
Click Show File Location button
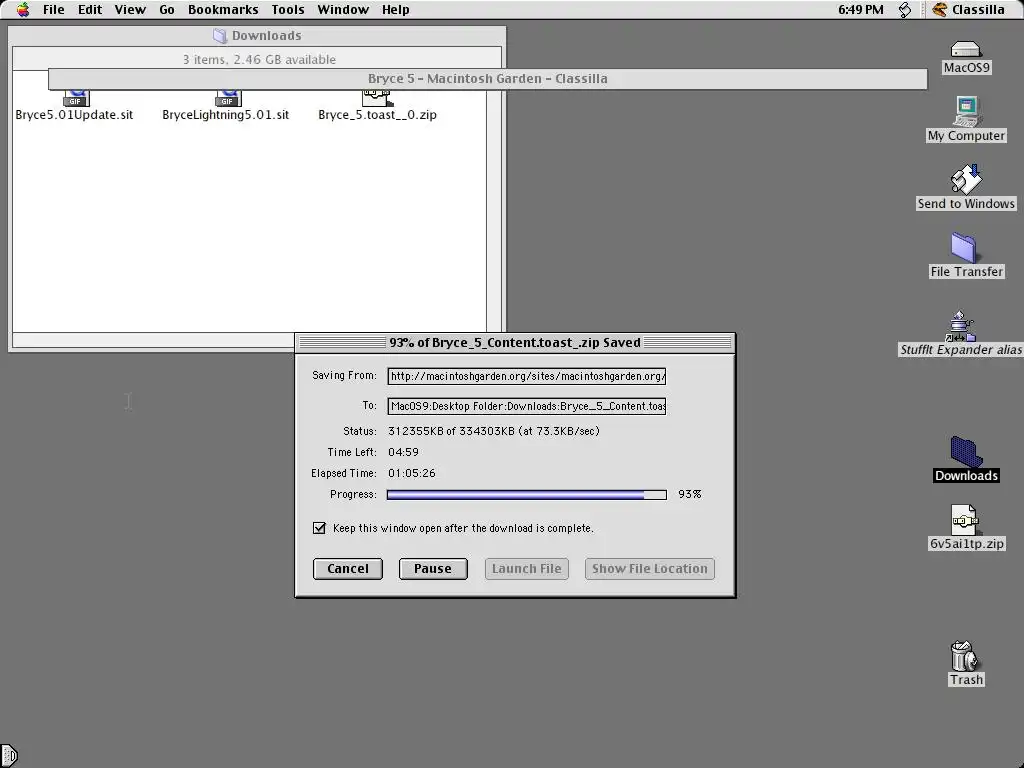pyautogui.click(x=650, y=569)
